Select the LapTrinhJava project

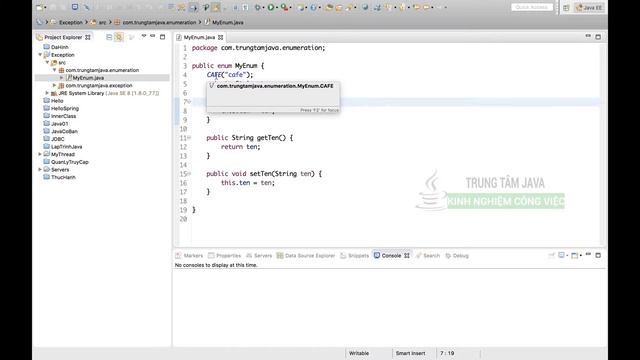[x=67, y=147]
